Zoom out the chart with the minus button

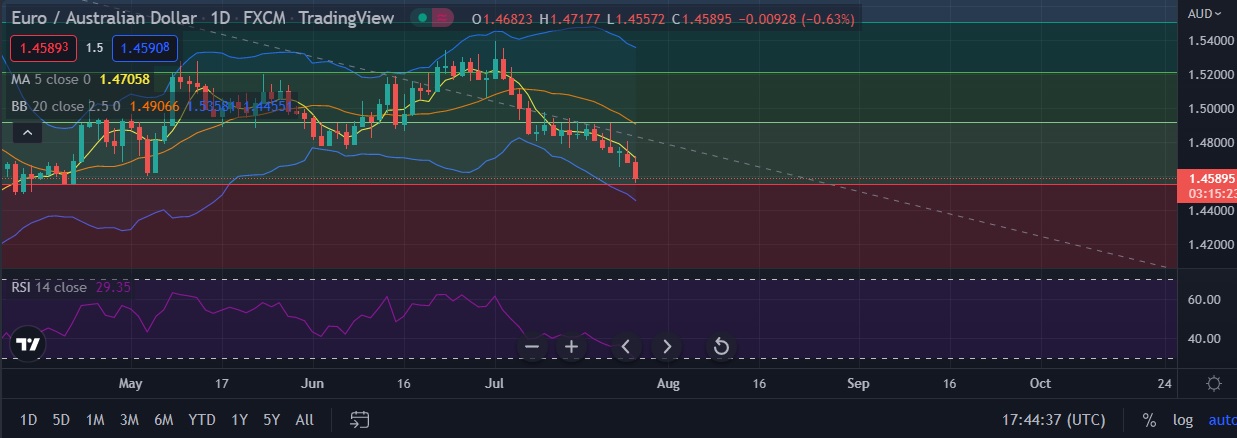tap(532, 347)
